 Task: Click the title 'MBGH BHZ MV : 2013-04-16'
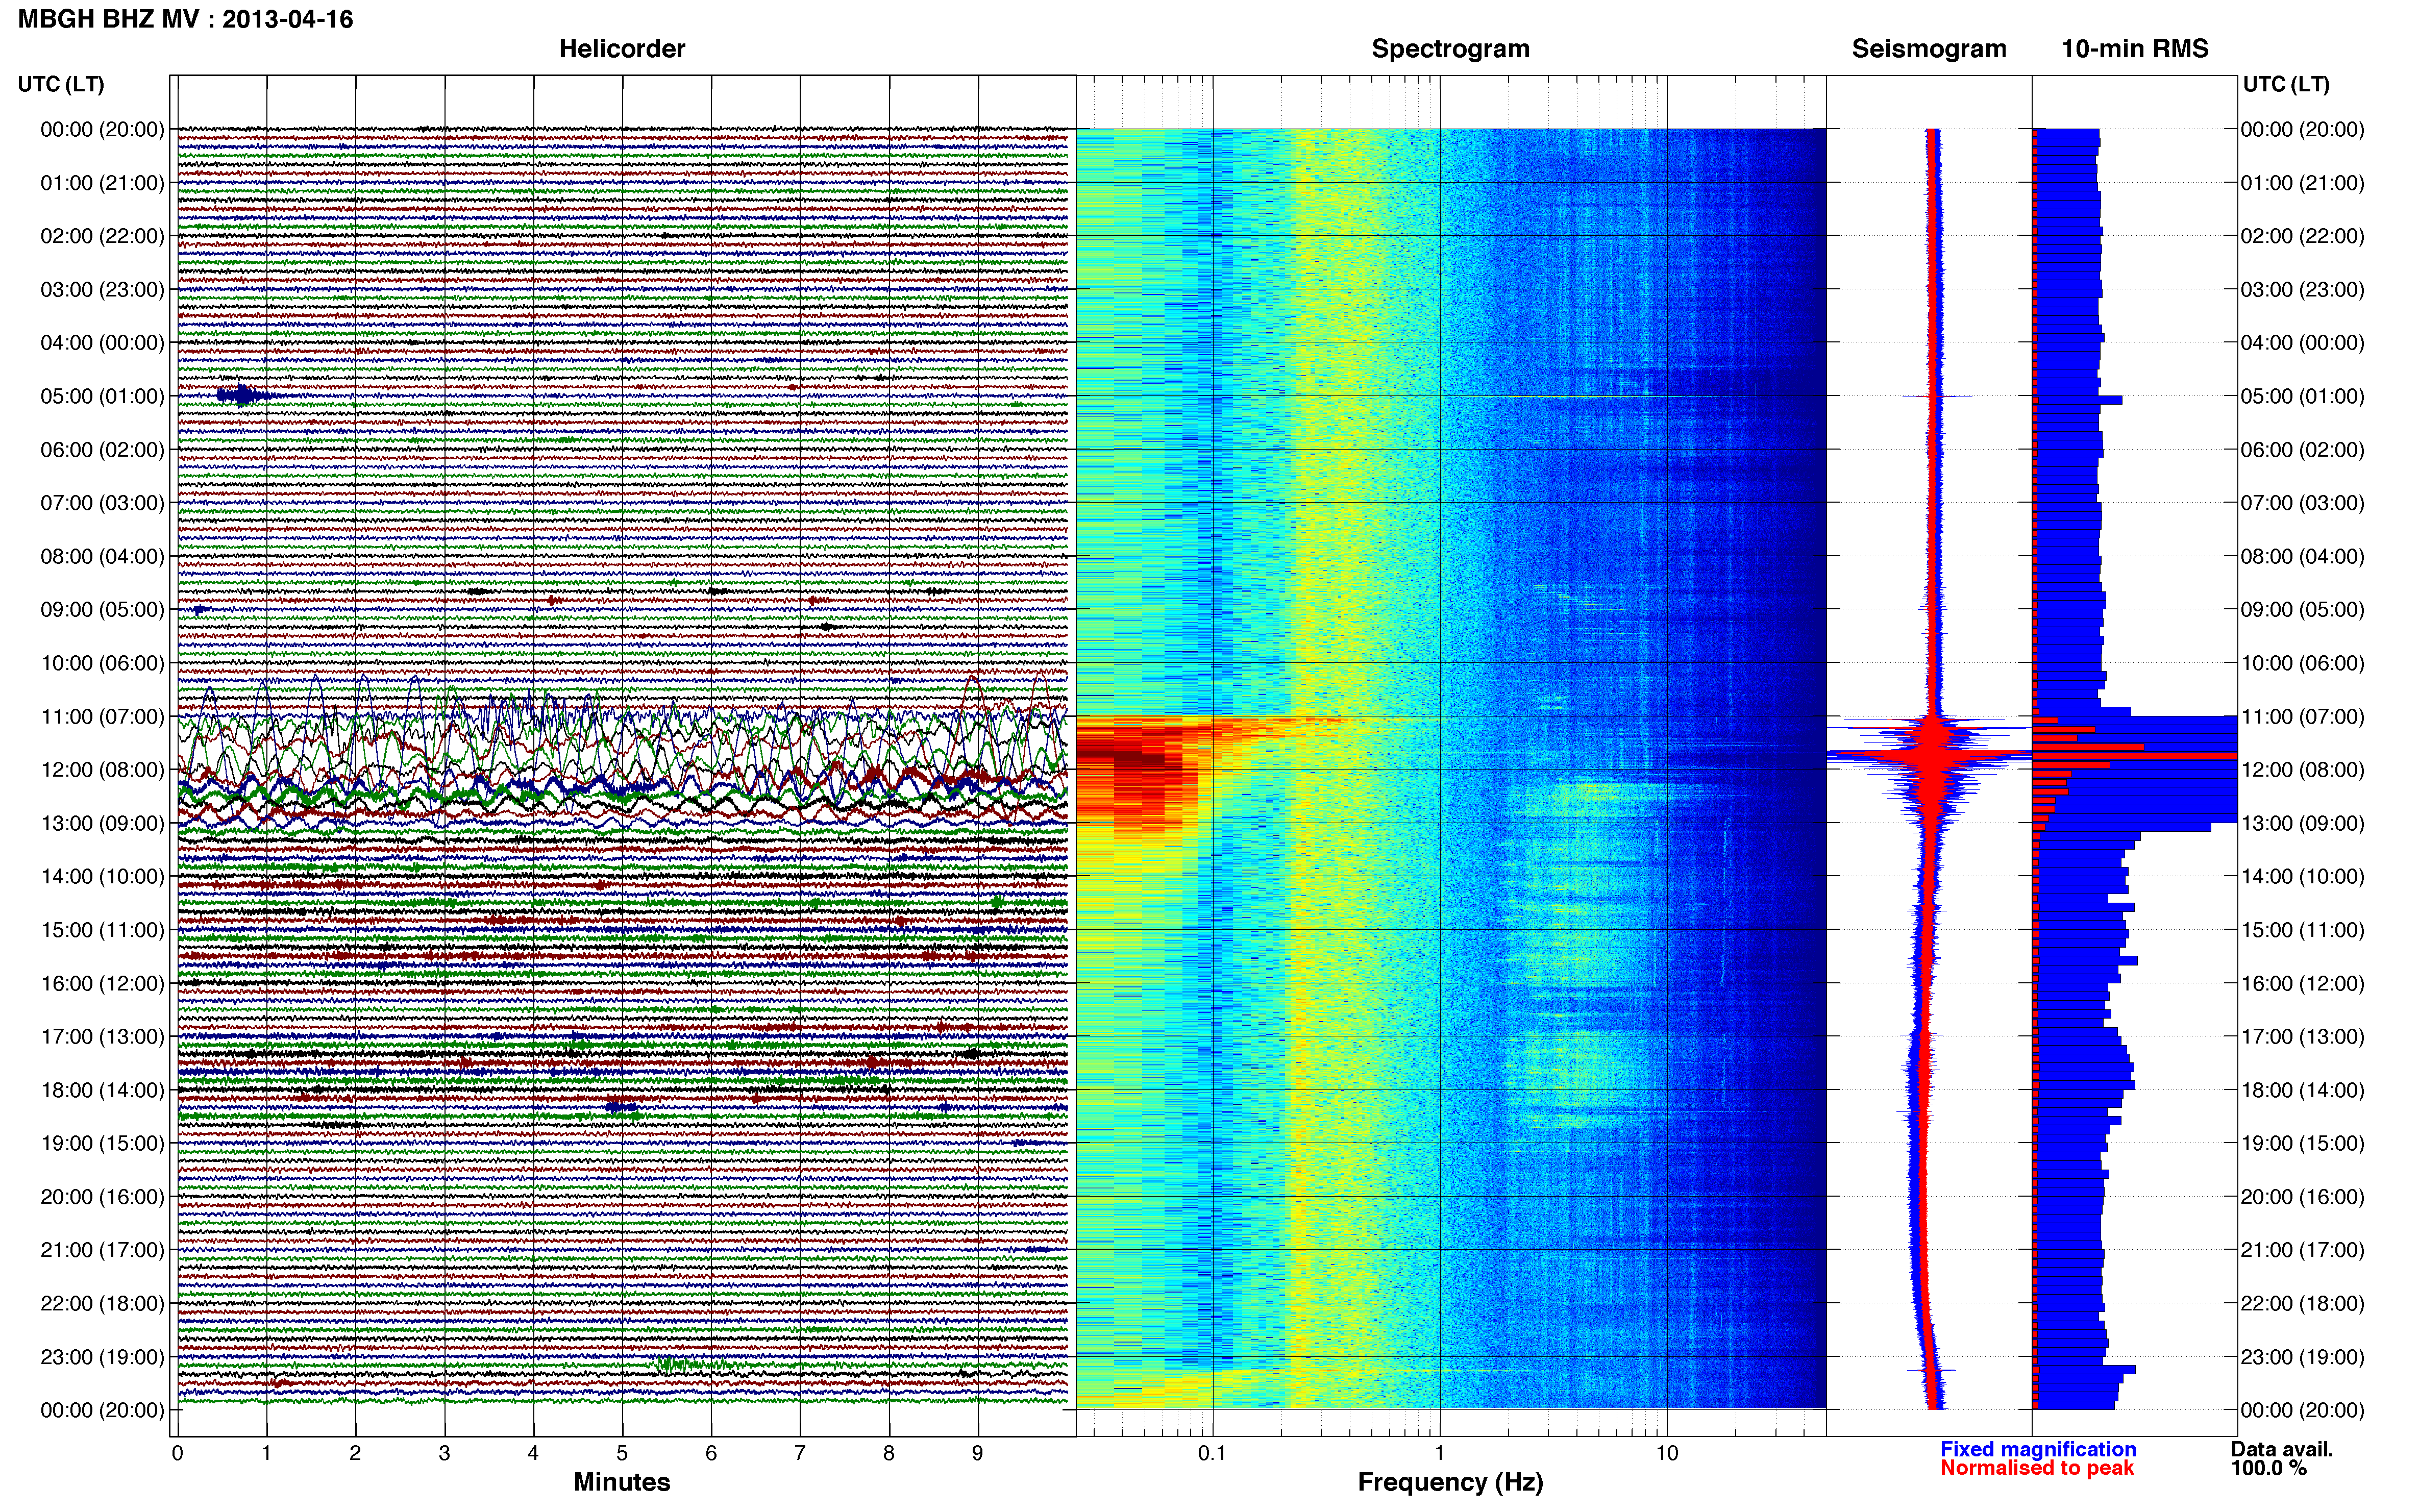point(186,19)
